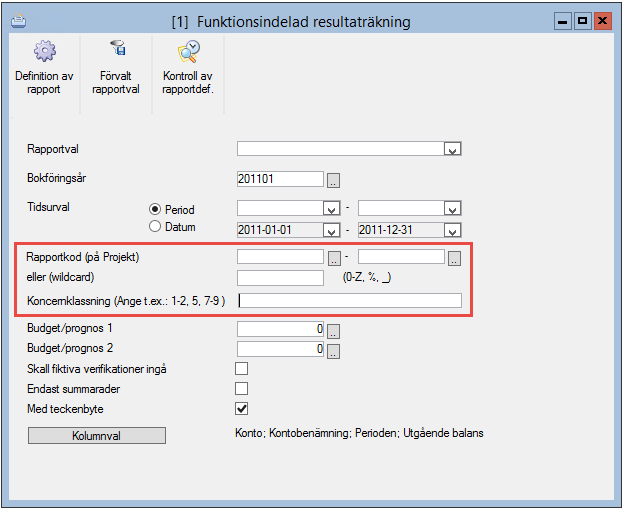Enable Skall fiktiva verifikationer ingå checkbox
The image size is (623, 508).
coord(241,368)
